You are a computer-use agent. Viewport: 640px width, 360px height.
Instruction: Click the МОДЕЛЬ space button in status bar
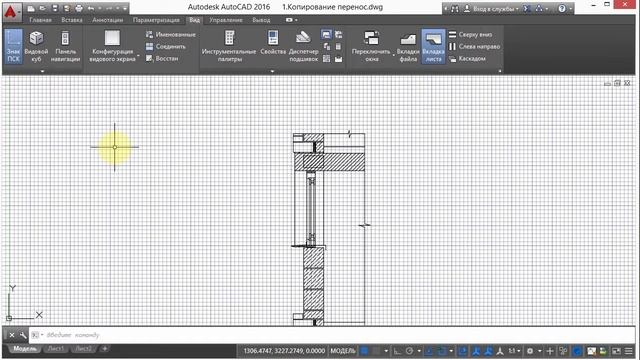[x=342, y=351]
